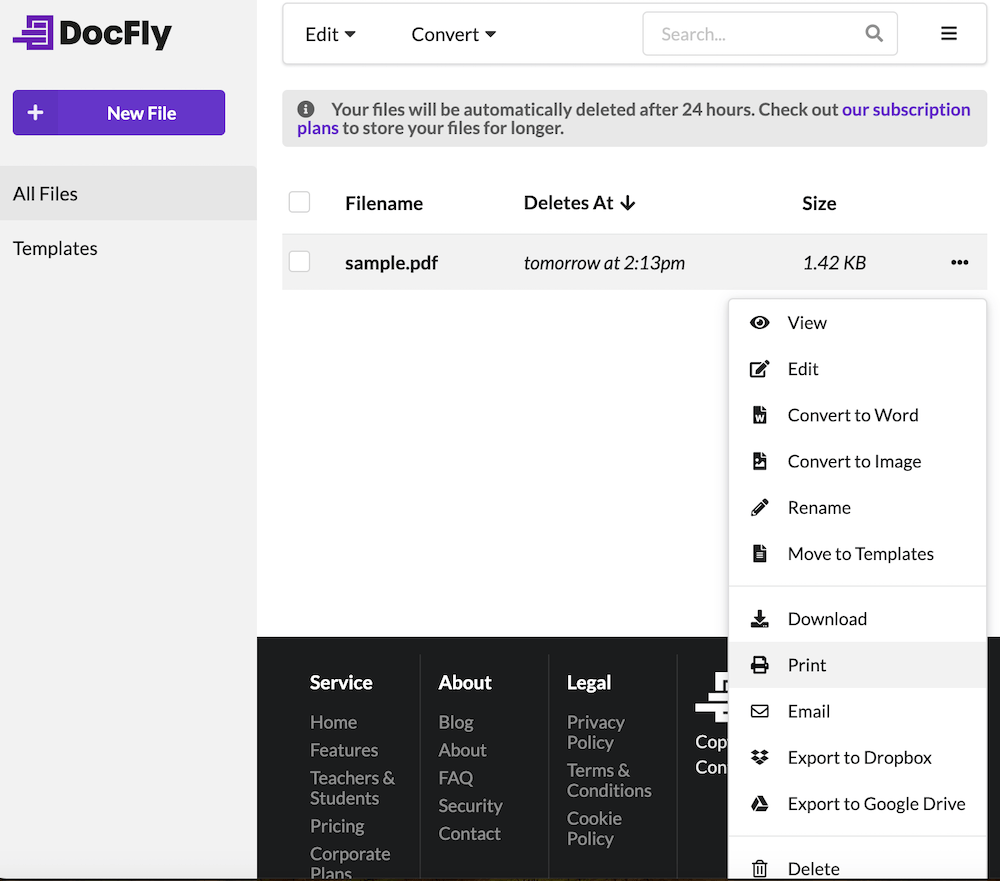The width and height of the screenshot is (1000, 881).
Task: Open the Templates section
Action: 128,248
